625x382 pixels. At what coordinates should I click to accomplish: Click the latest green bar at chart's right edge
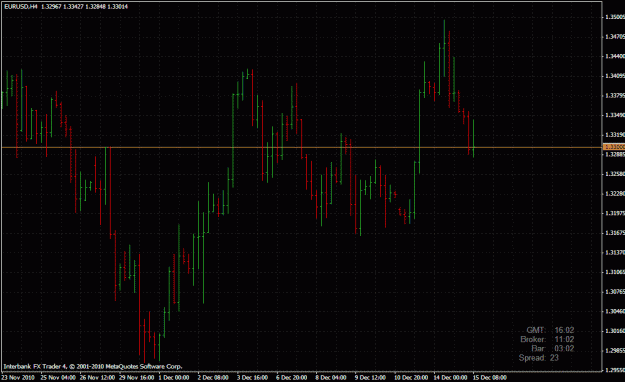(x=474, y=138)
